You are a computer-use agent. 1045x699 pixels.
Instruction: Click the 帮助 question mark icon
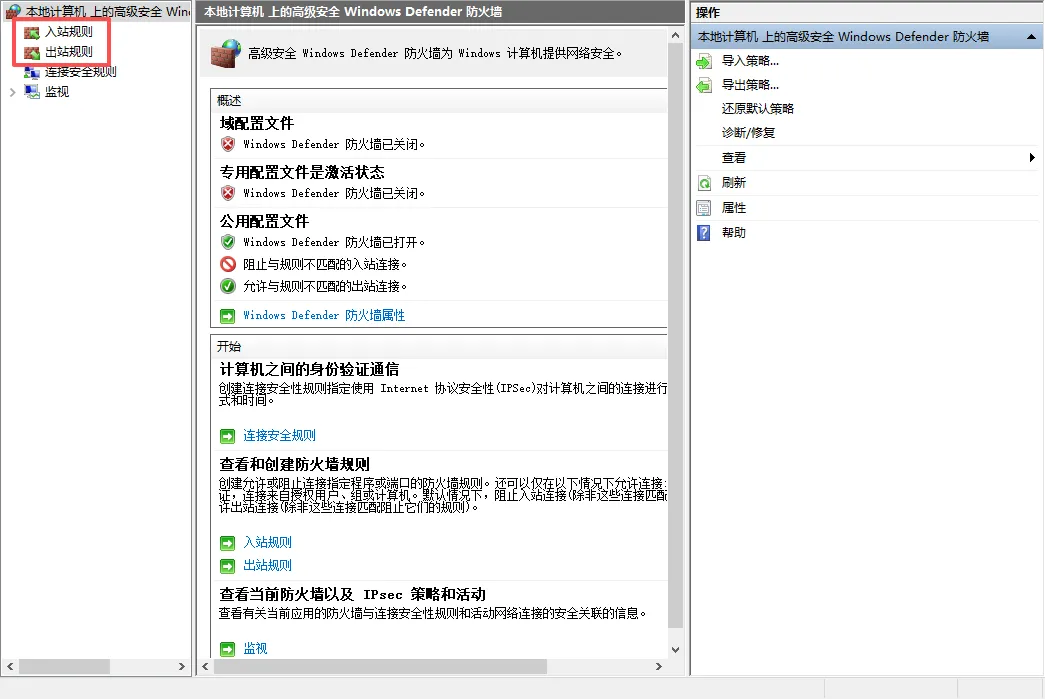click(x=704, y=233)
